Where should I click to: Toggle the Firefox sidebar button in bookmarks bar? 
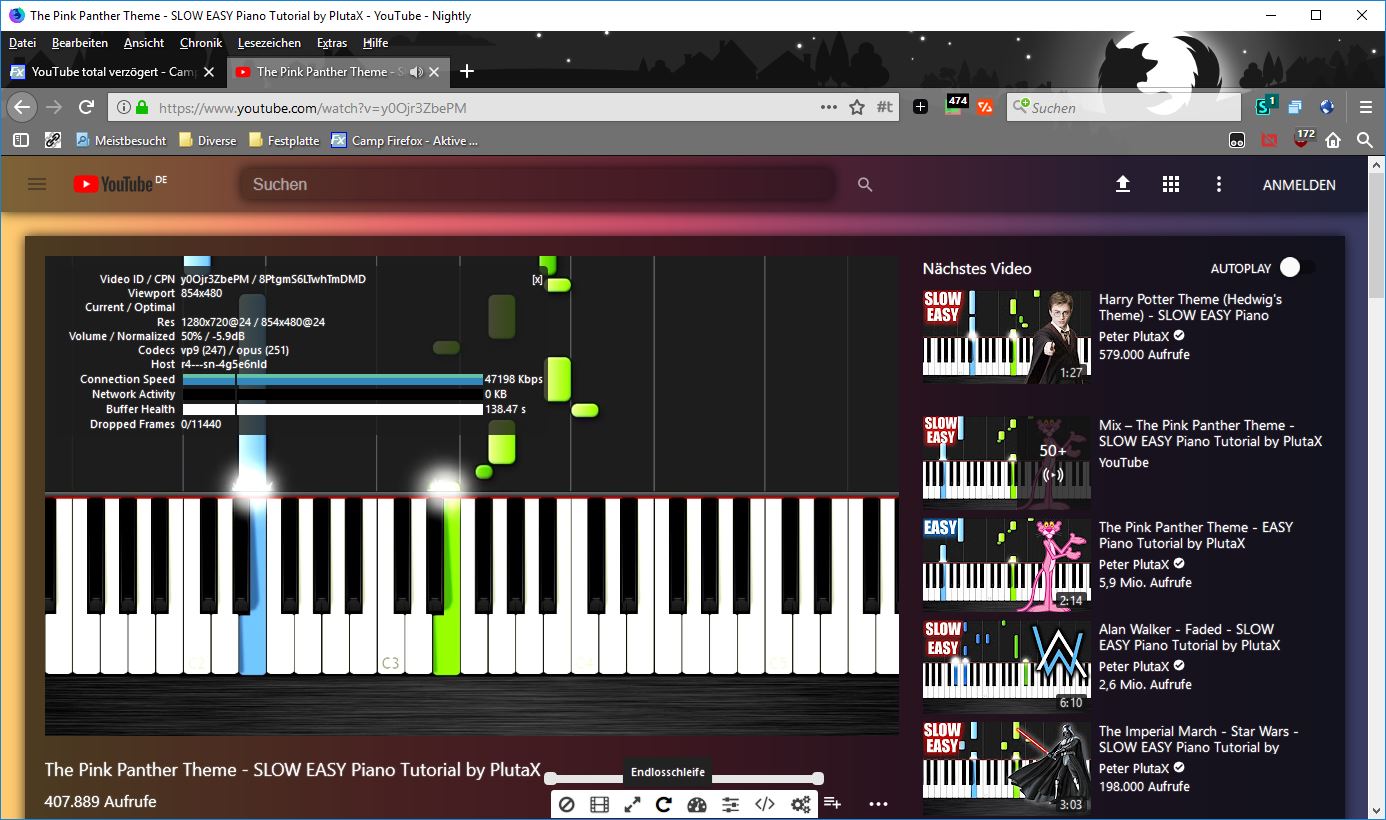(x=21, y=141)
